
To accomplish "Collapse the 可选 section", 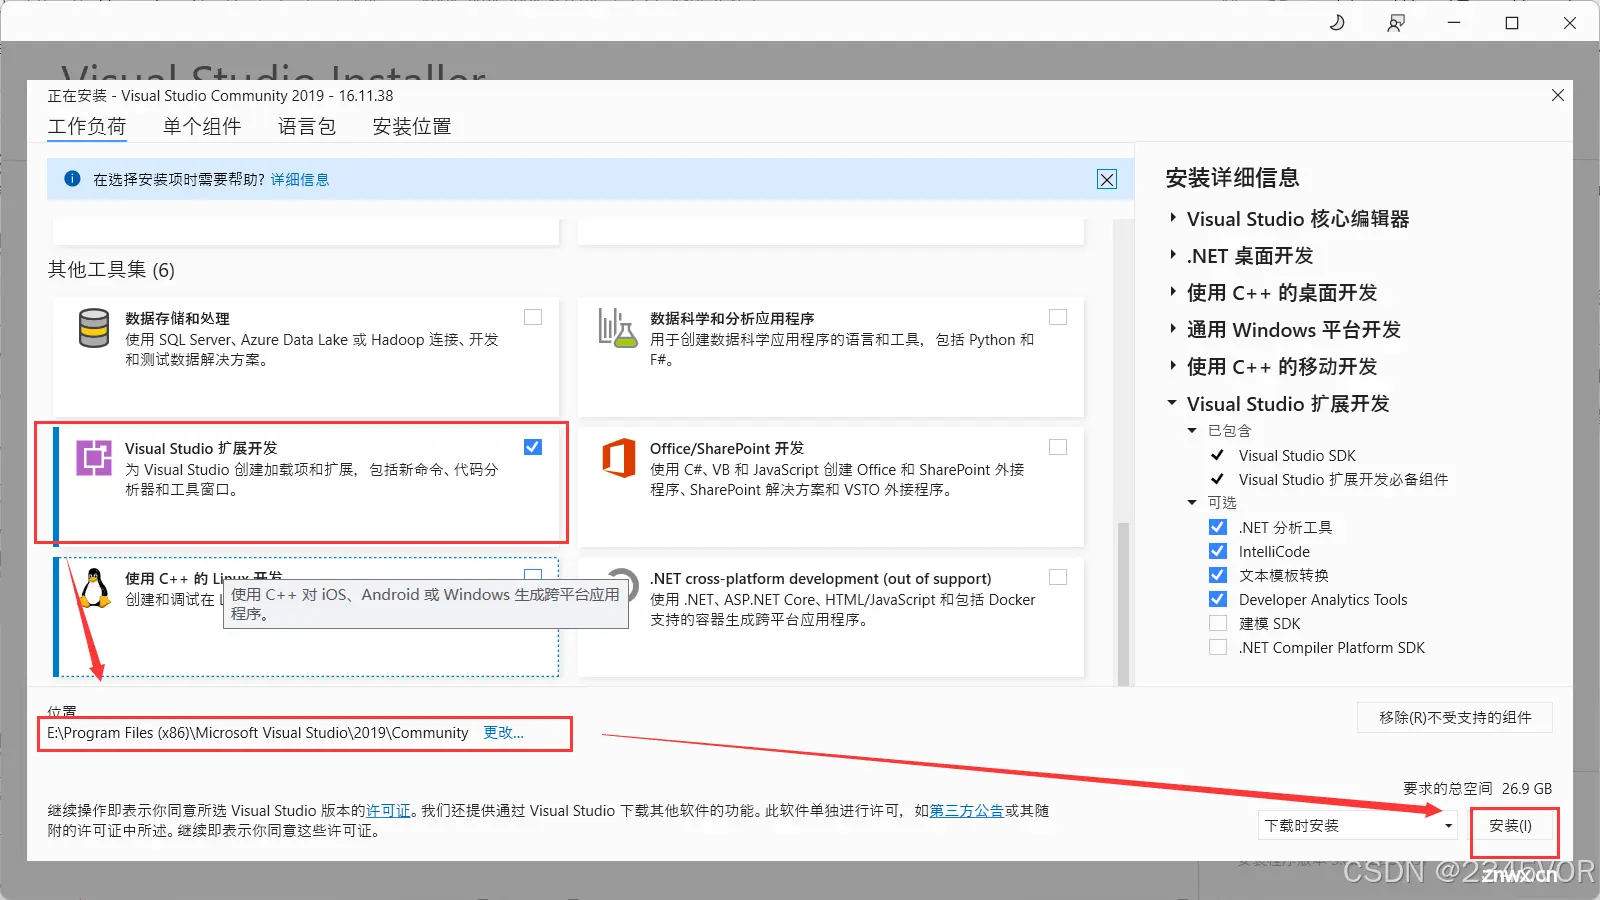I will pos(1192,503).
